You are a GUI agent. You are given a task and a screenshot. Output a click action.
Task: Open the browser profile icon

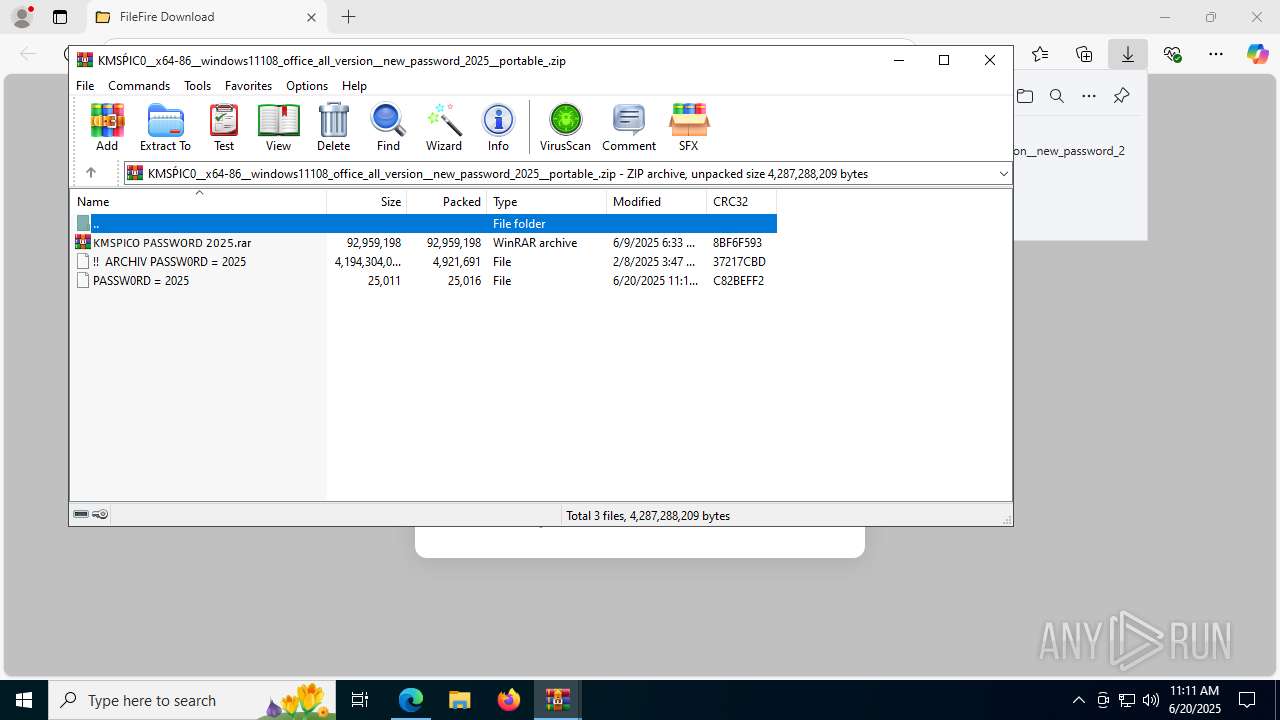click(x=22, y=17)
